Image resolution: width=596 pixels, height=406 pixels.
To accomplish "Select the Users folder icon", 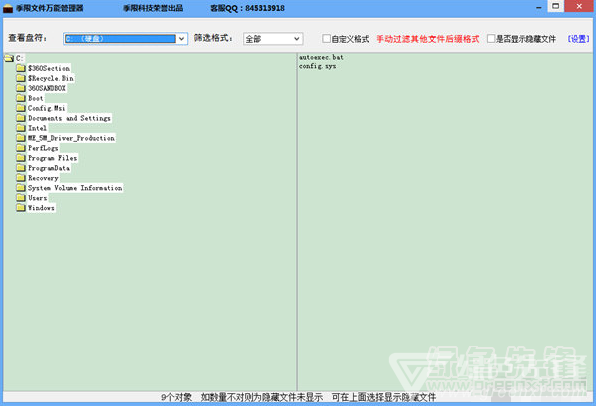I will [x=21, y=198].
